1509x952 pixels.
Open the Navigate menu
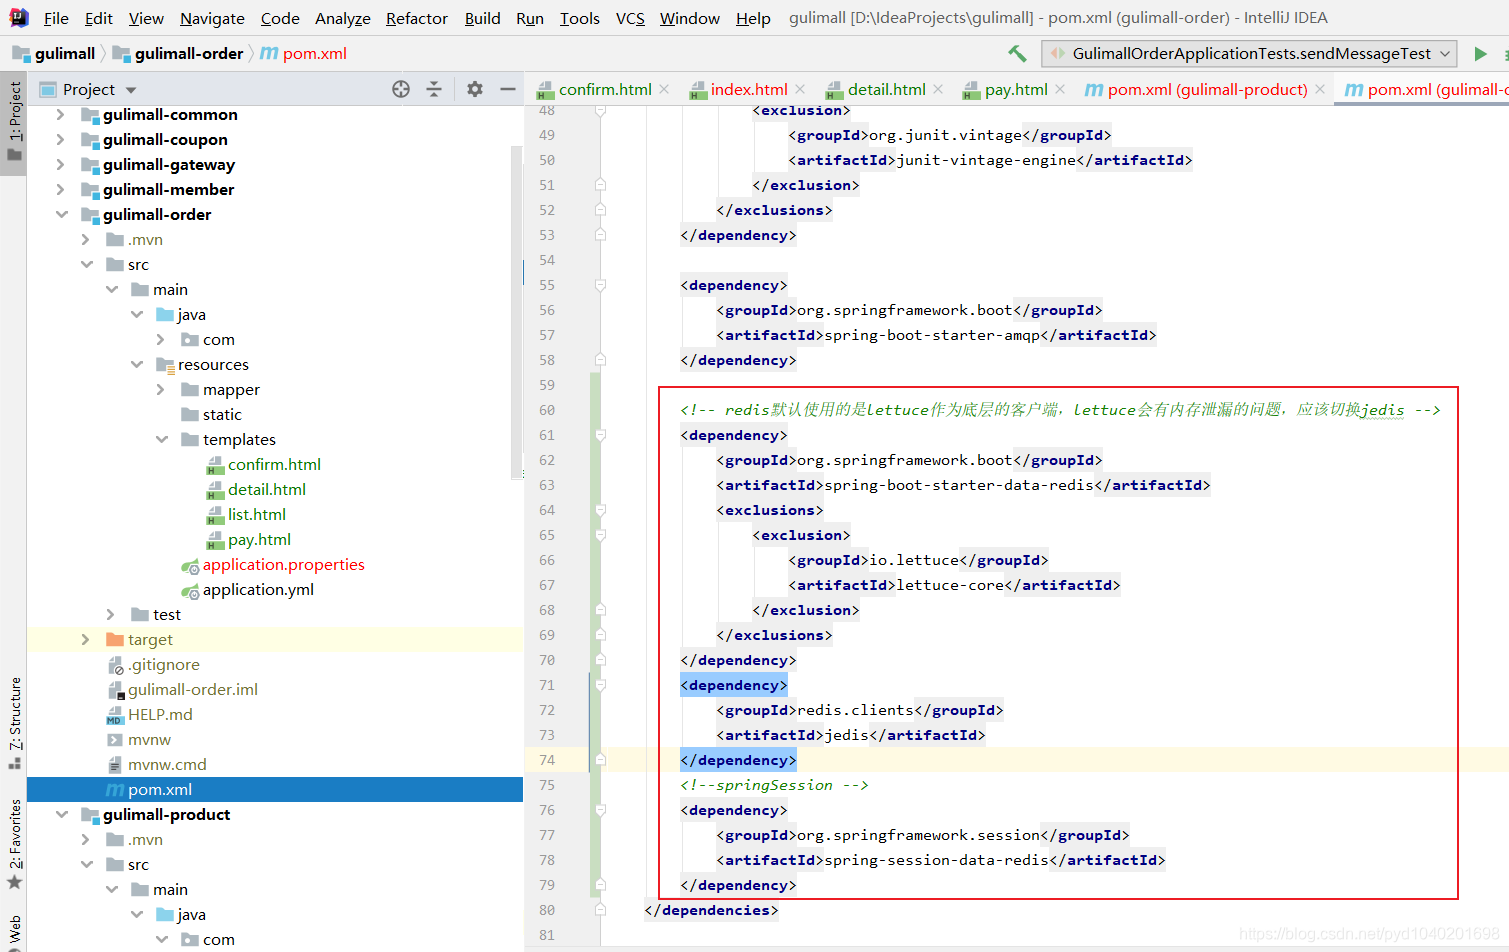pos(212,18)
